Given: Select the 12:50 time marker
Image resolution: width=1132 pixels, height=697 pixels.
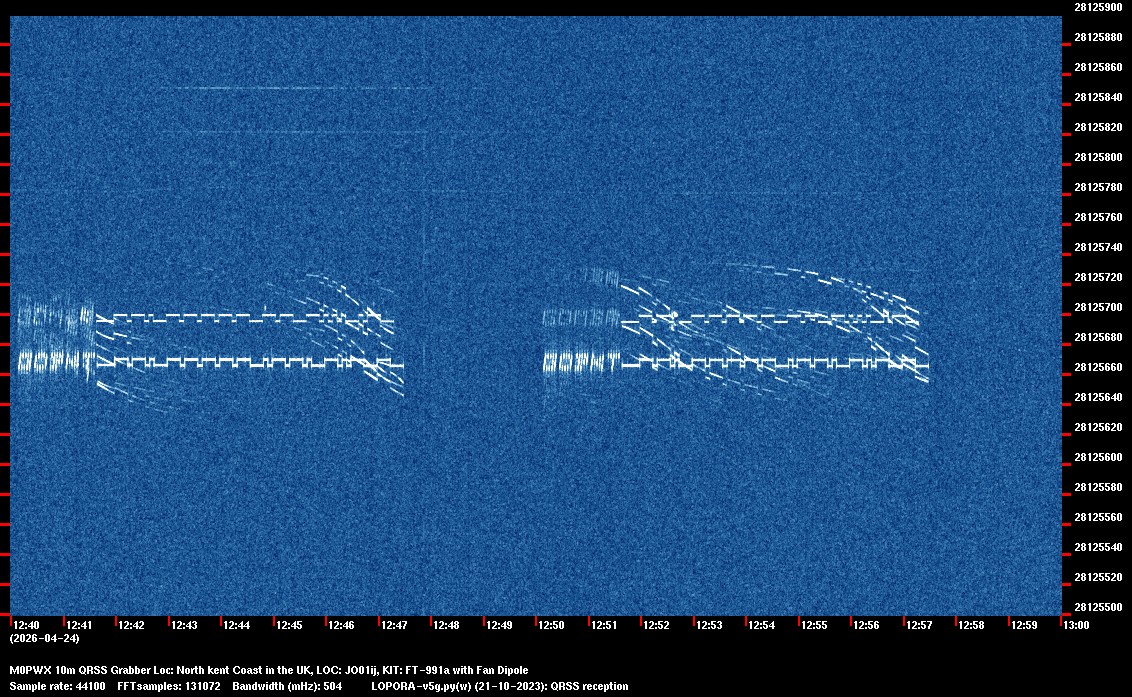Looking at the screenshot, I should [551, 625].
